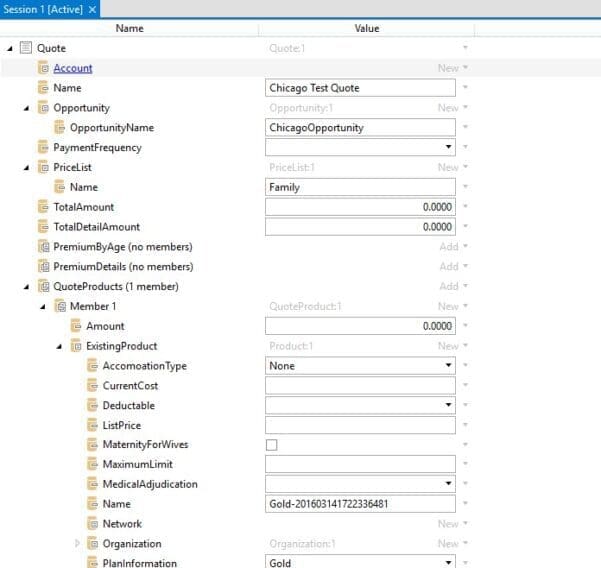Close the Session 1 tab
The width and height of the screenshot is (601, 568).
[x=93, y=9]
